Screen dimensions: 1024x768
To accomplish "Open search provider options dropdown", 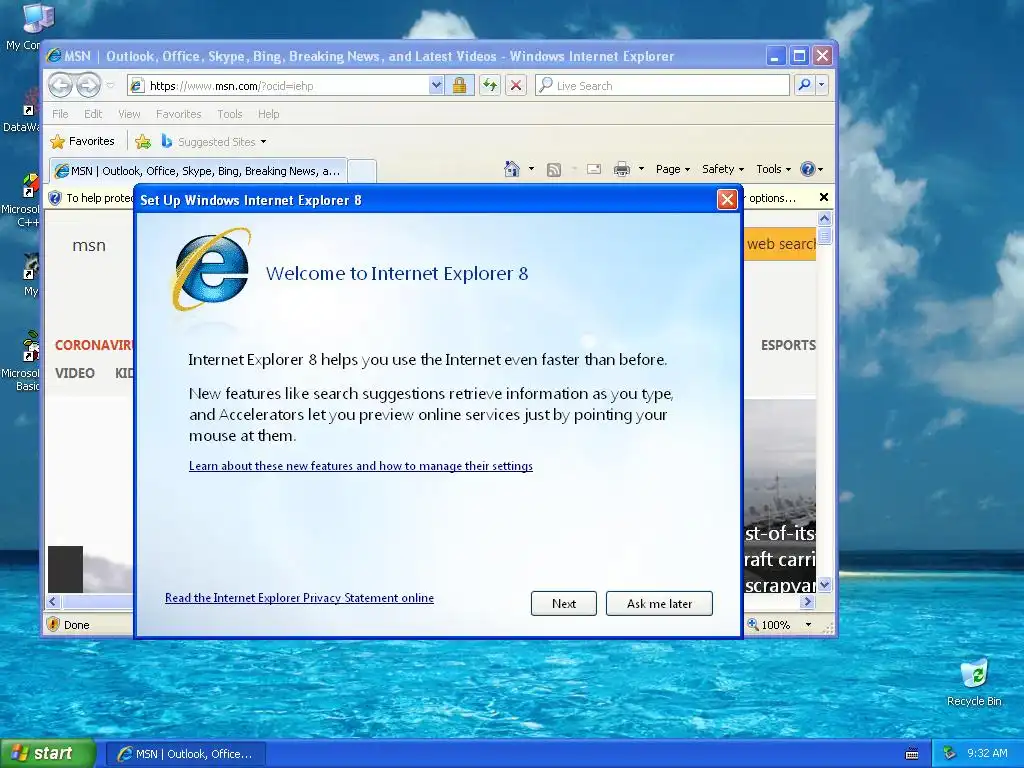I will (822, 85).
